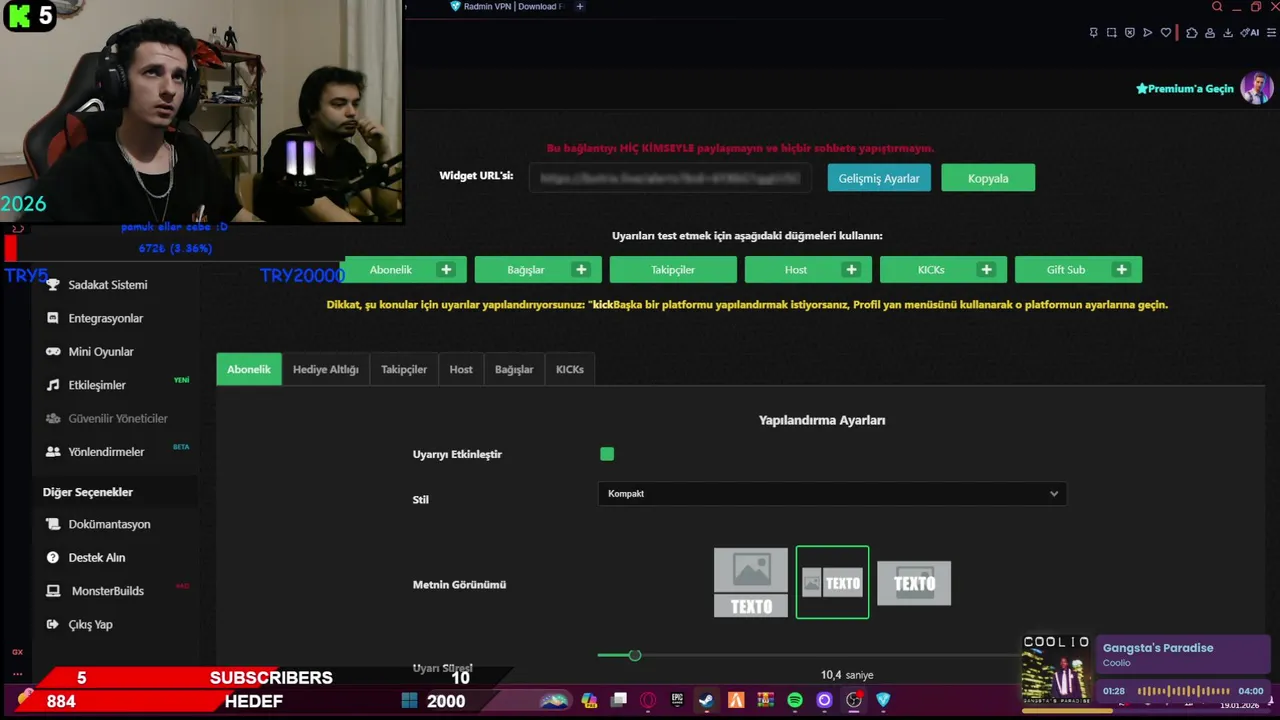Click the Dokümantasyon document icon

click(53, 524)
